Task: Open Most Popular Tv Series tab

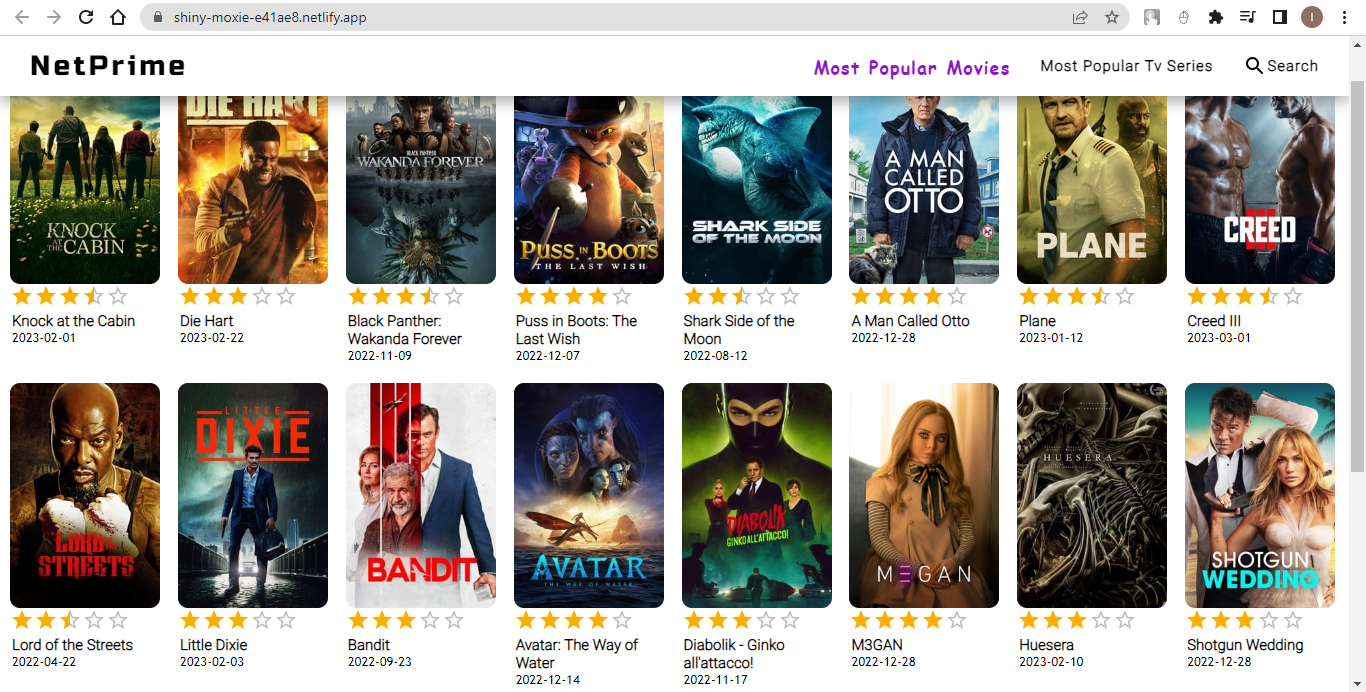Action: tap(1126, 66)
